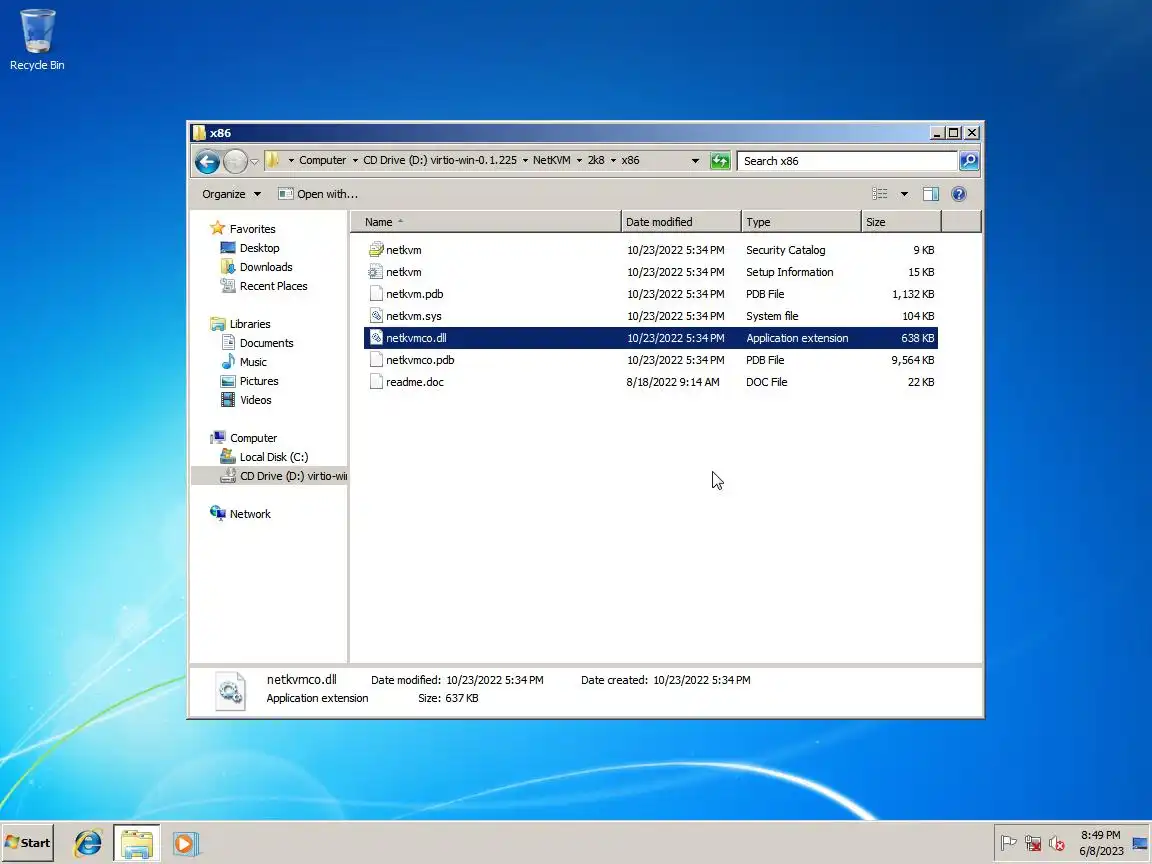1152x864 pixels.
Task: Click the netkvmco.dll file icon
Action: (376, 338)
